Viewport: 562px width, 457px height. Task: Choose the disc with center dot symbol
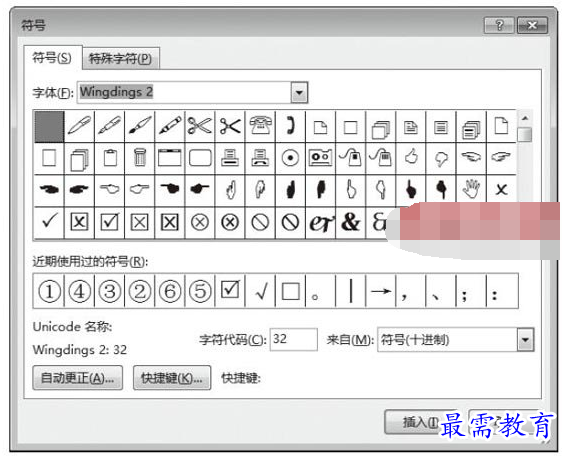point(290,158)
